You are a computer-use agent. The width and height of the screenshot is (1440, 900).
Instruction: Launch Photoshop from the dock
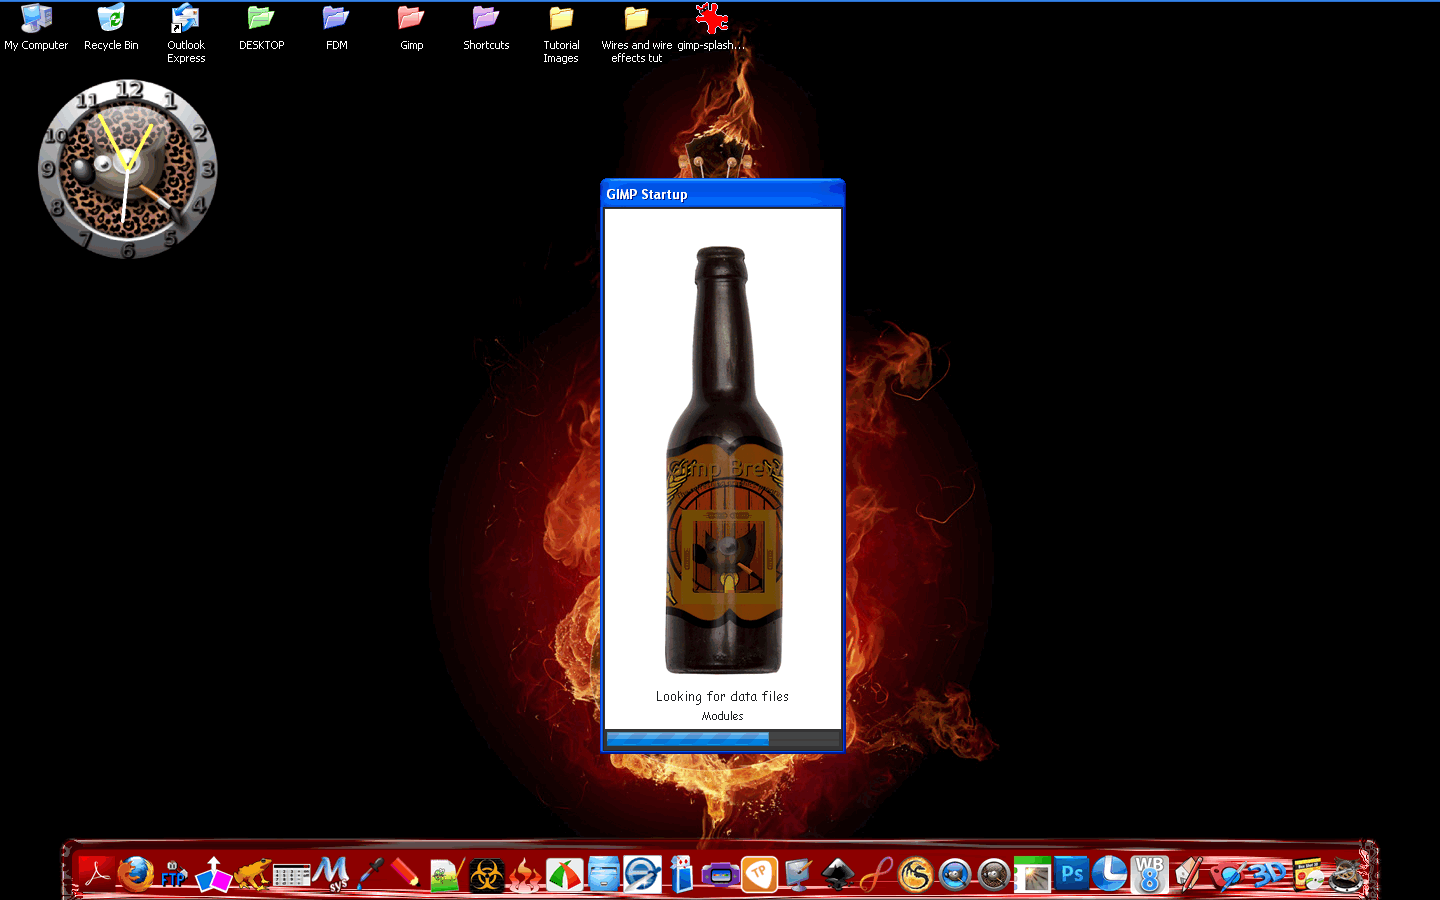coord(1072,874)
